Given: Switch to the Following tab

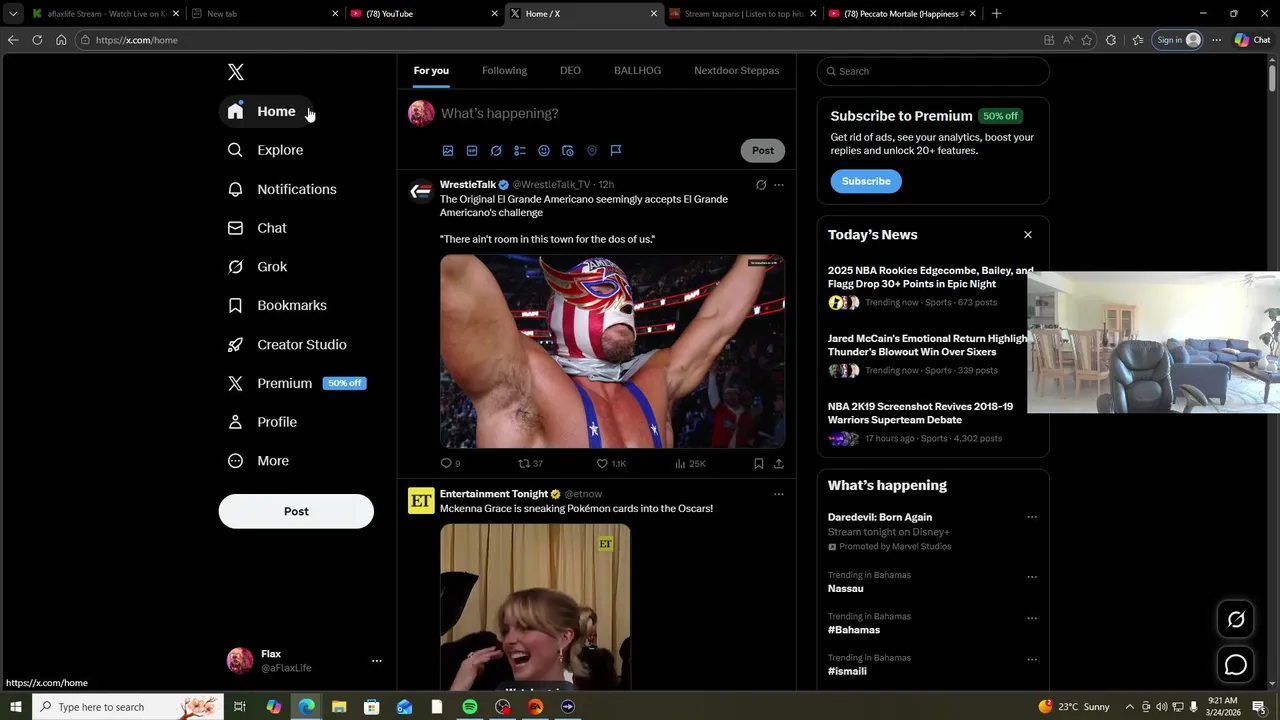Looking at the screenshot, I should tap(504, 71).
